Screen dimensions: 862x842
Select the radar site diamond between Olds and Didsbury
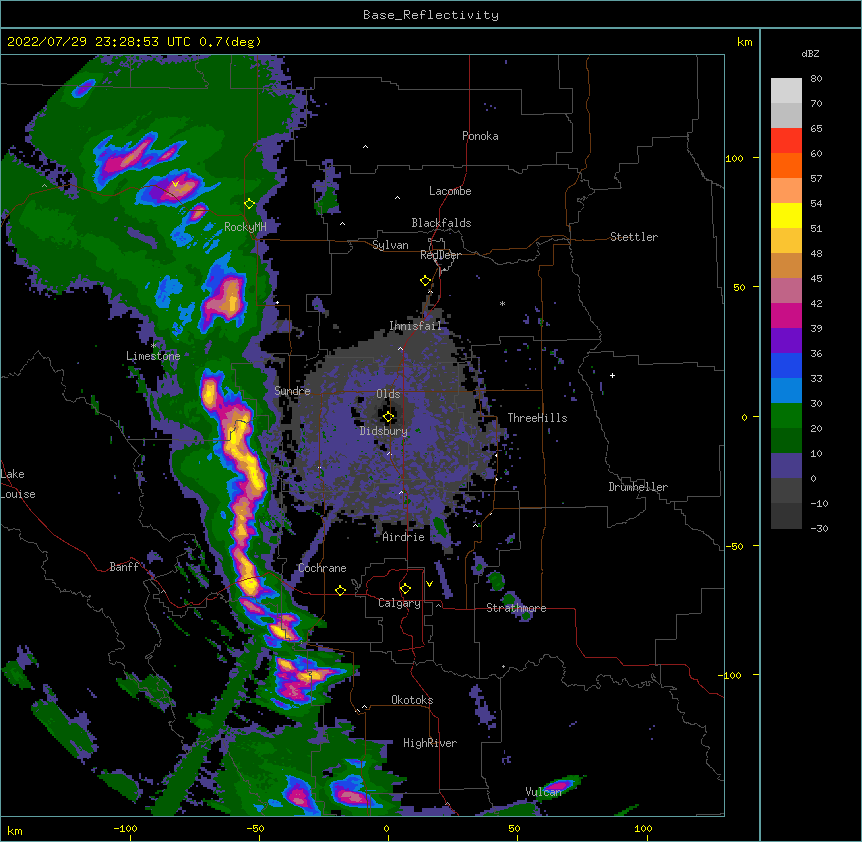tap(388, 417)
